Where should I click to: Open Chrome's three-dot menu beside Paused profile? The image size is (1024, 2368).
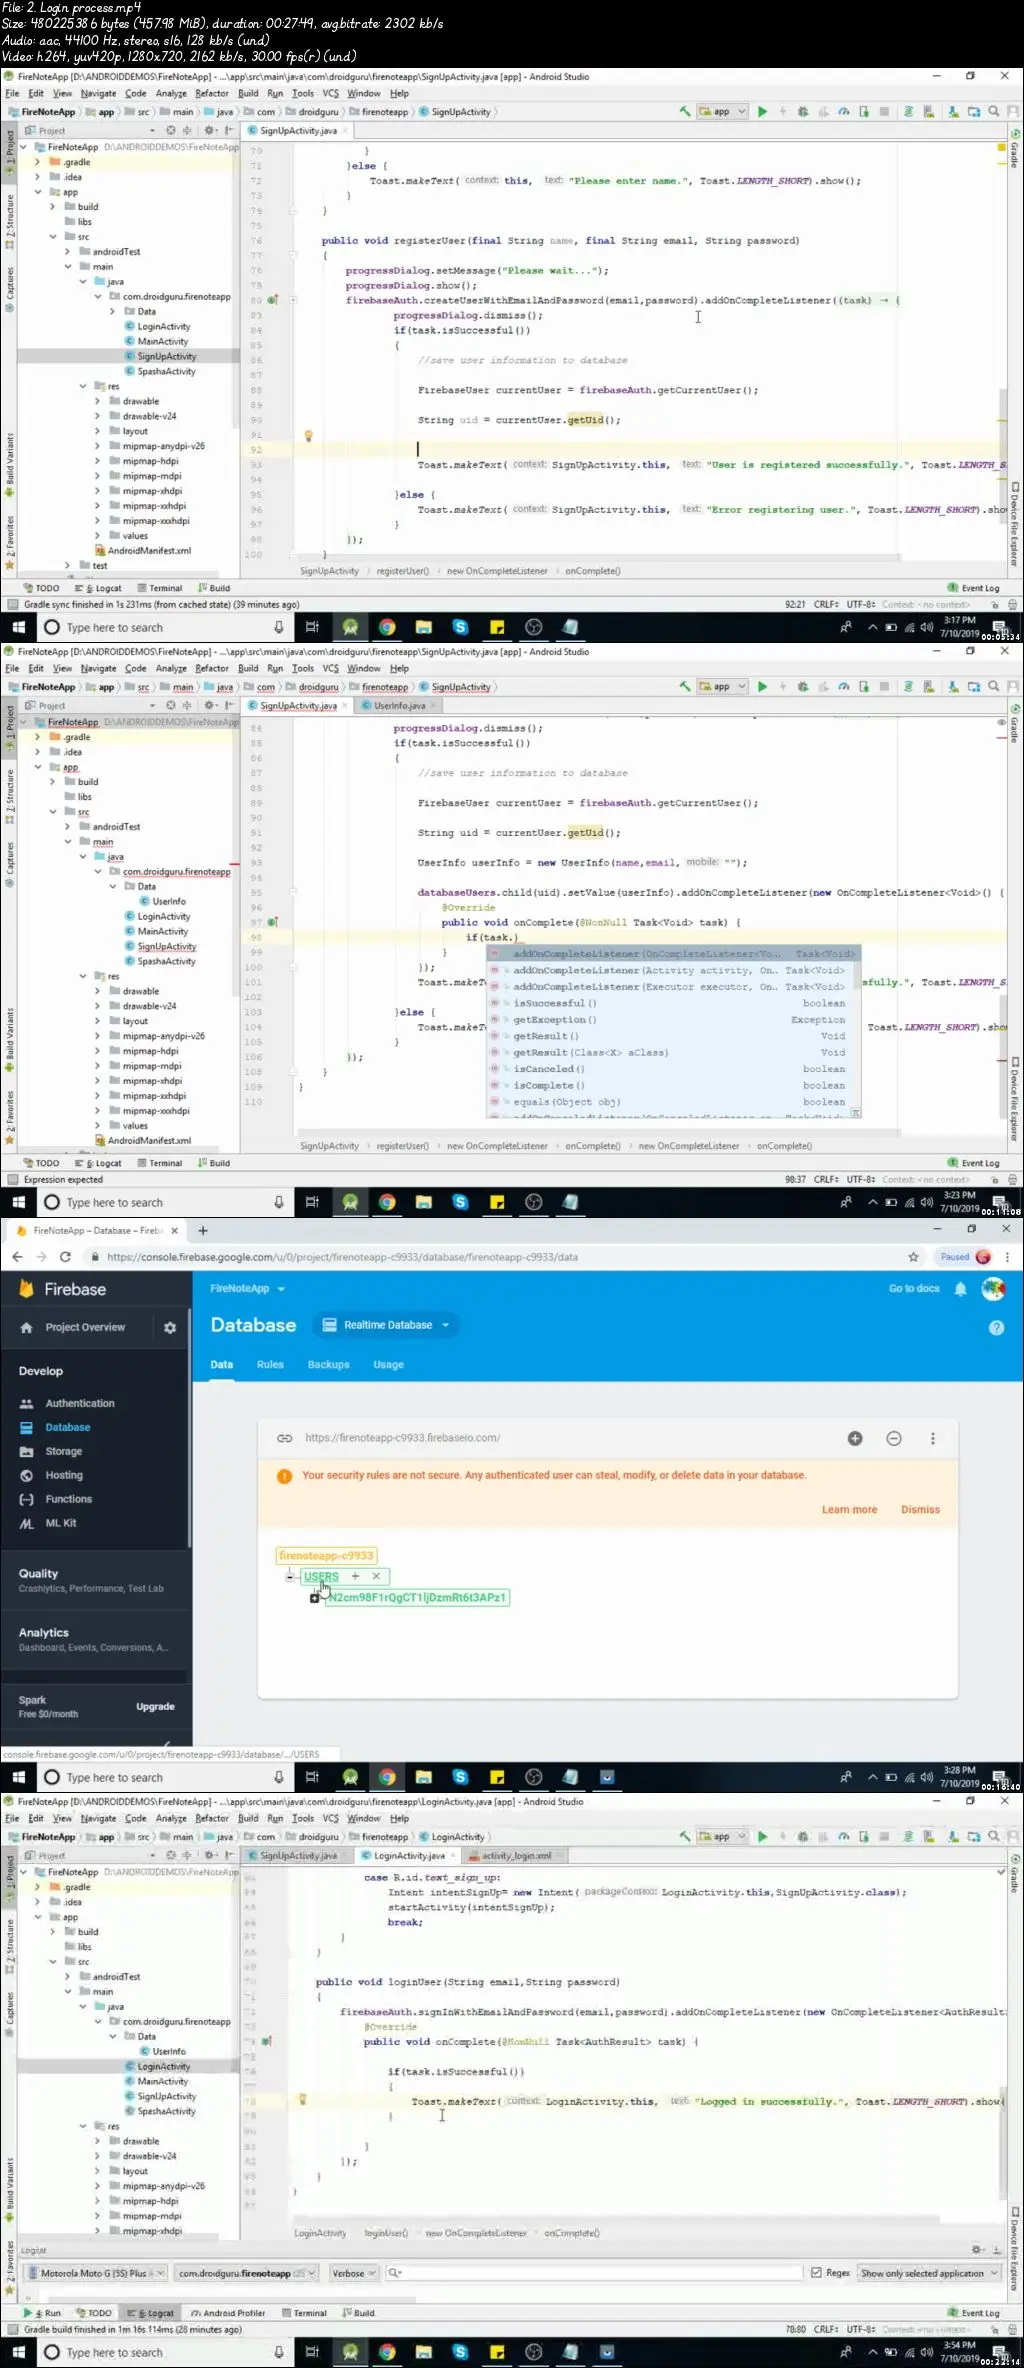click(1007, 1257)
